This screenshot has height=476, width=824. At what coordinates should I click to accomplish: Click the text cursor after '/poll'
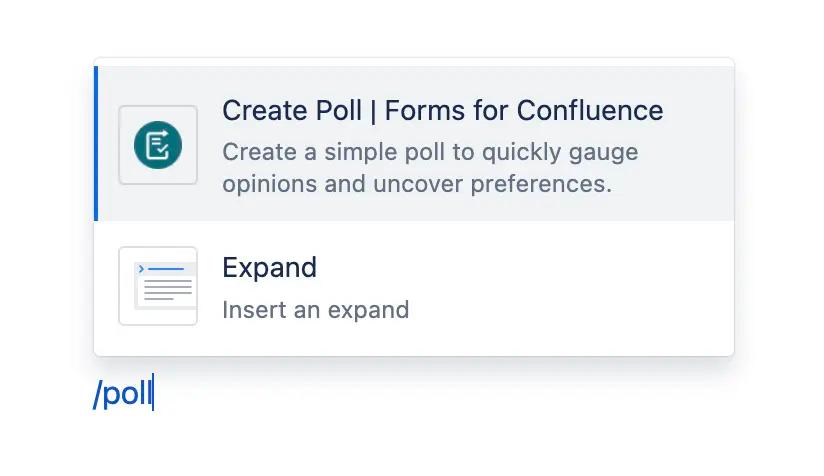point(153,394)
